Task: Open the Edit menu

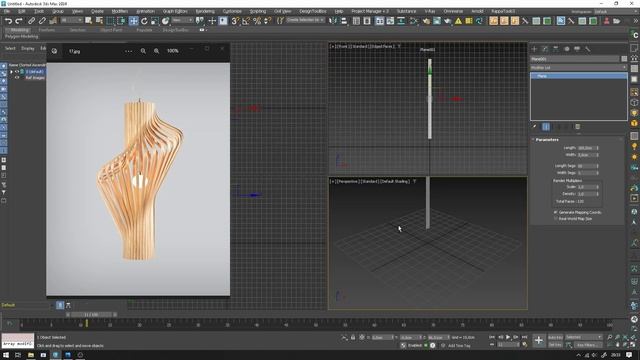Action: [x=22, y=11]
